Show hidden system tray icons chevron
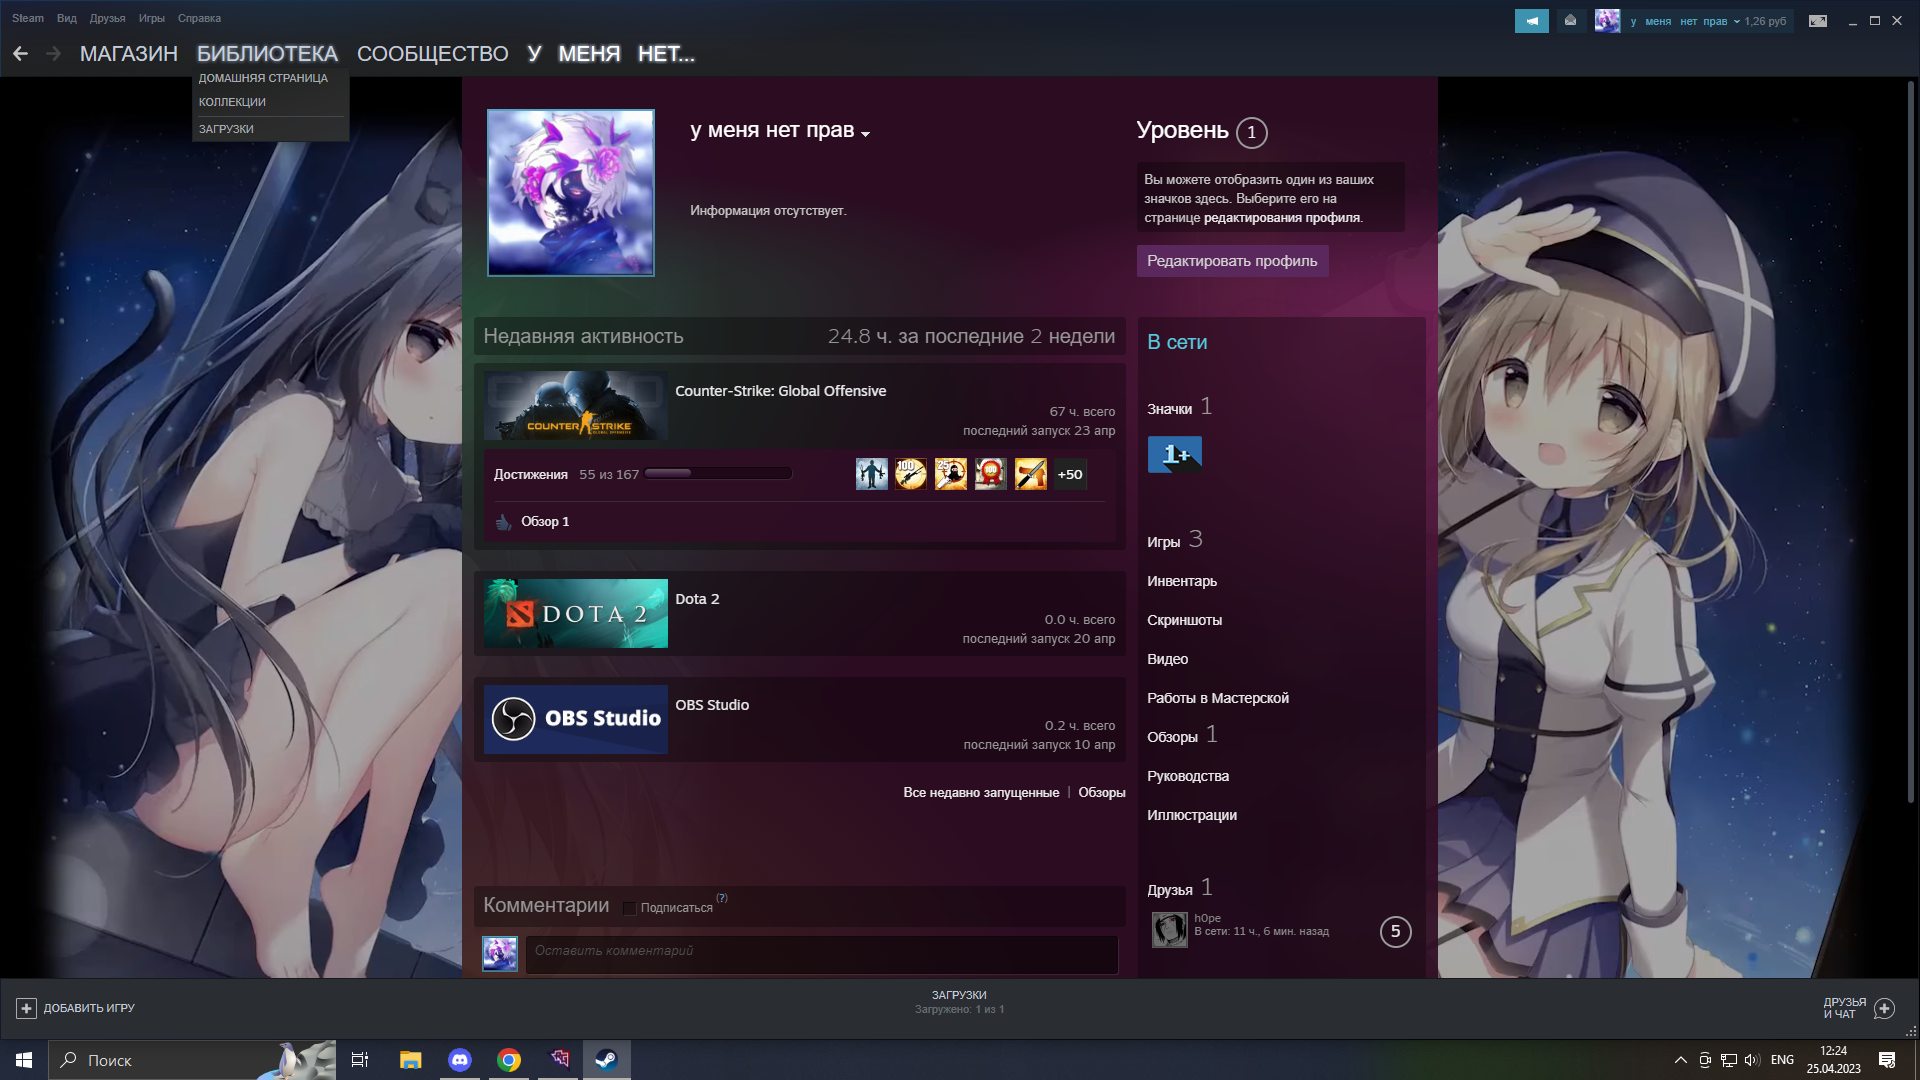This screenshot has height=1080, width=1920. pyautogui.click(x=1680, y=1060)
